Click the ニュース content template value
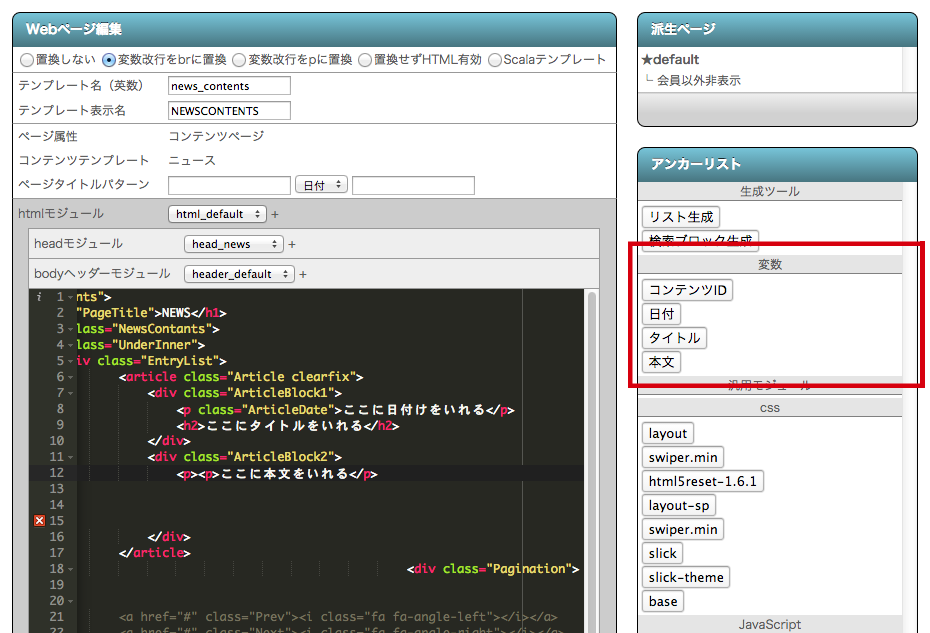 pos(192,161)
